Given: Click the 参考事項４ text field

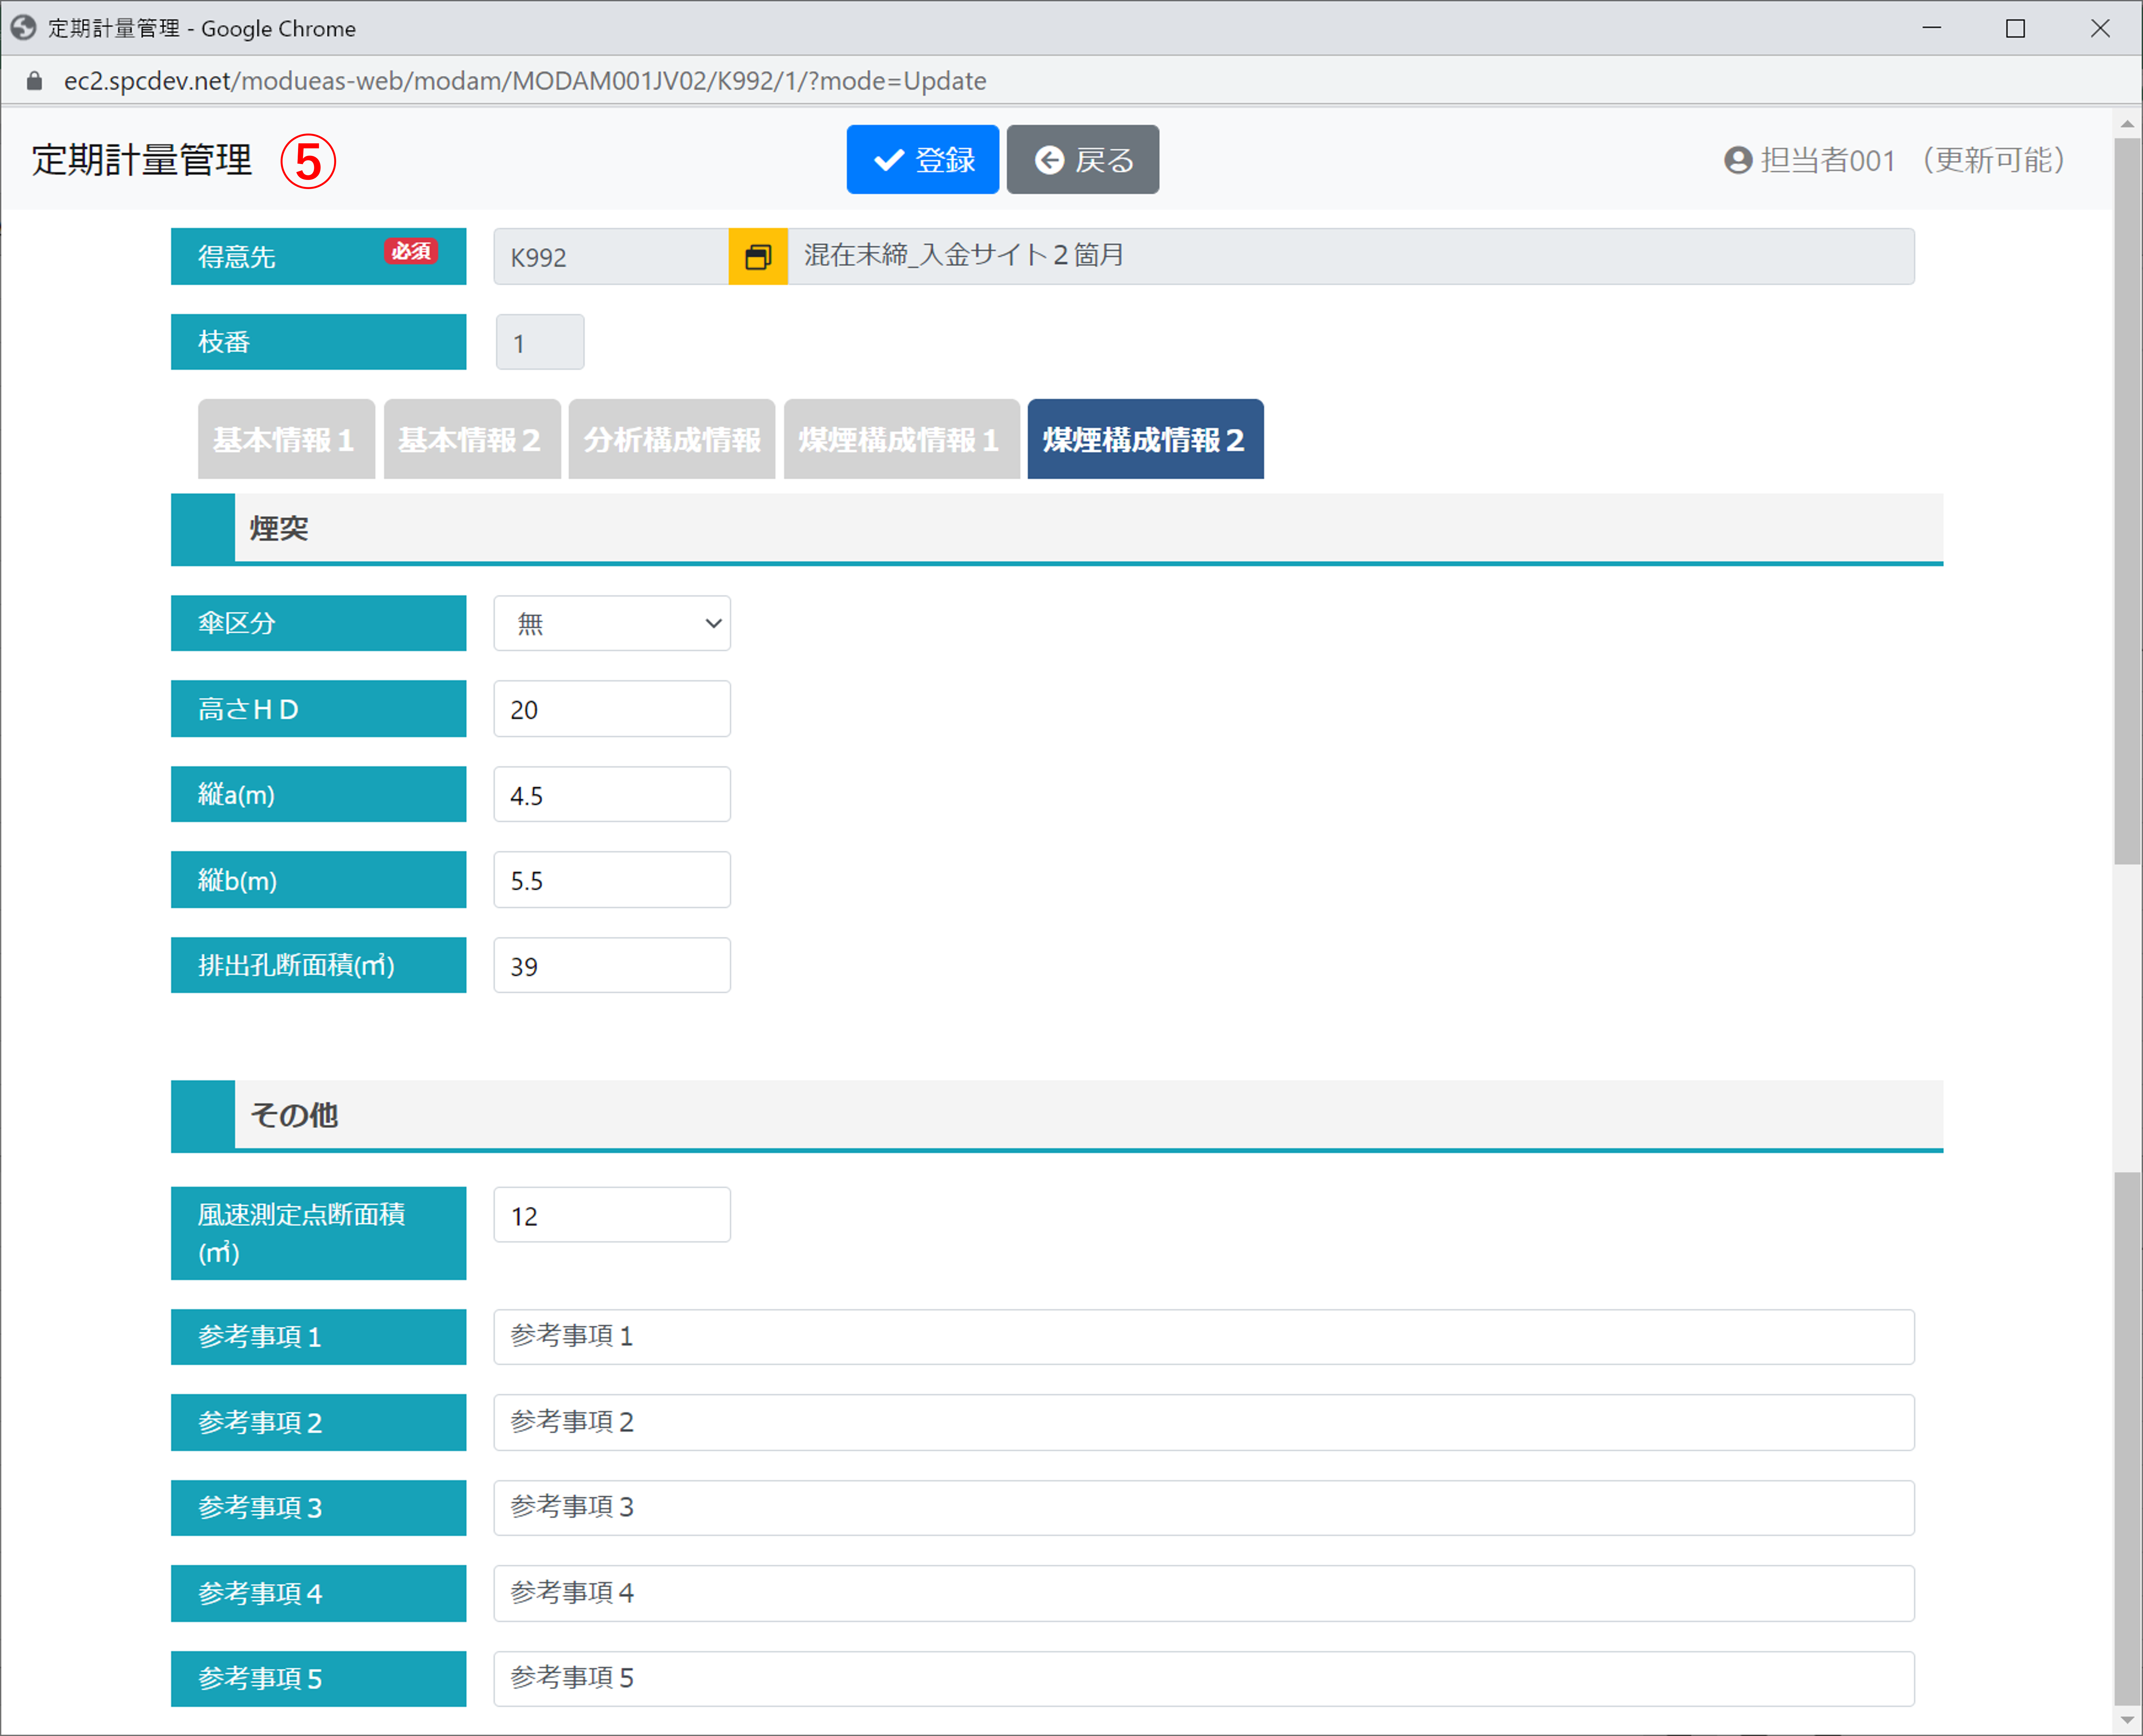Looking at the screenshot, I should pos(1204,1593).
